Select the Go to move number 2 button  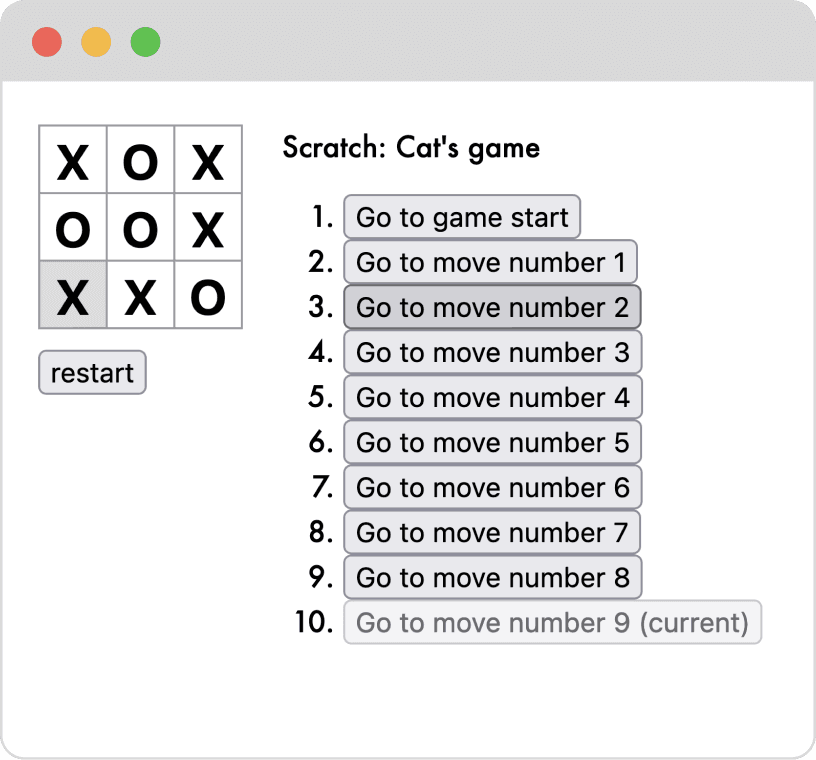point(492,308)
